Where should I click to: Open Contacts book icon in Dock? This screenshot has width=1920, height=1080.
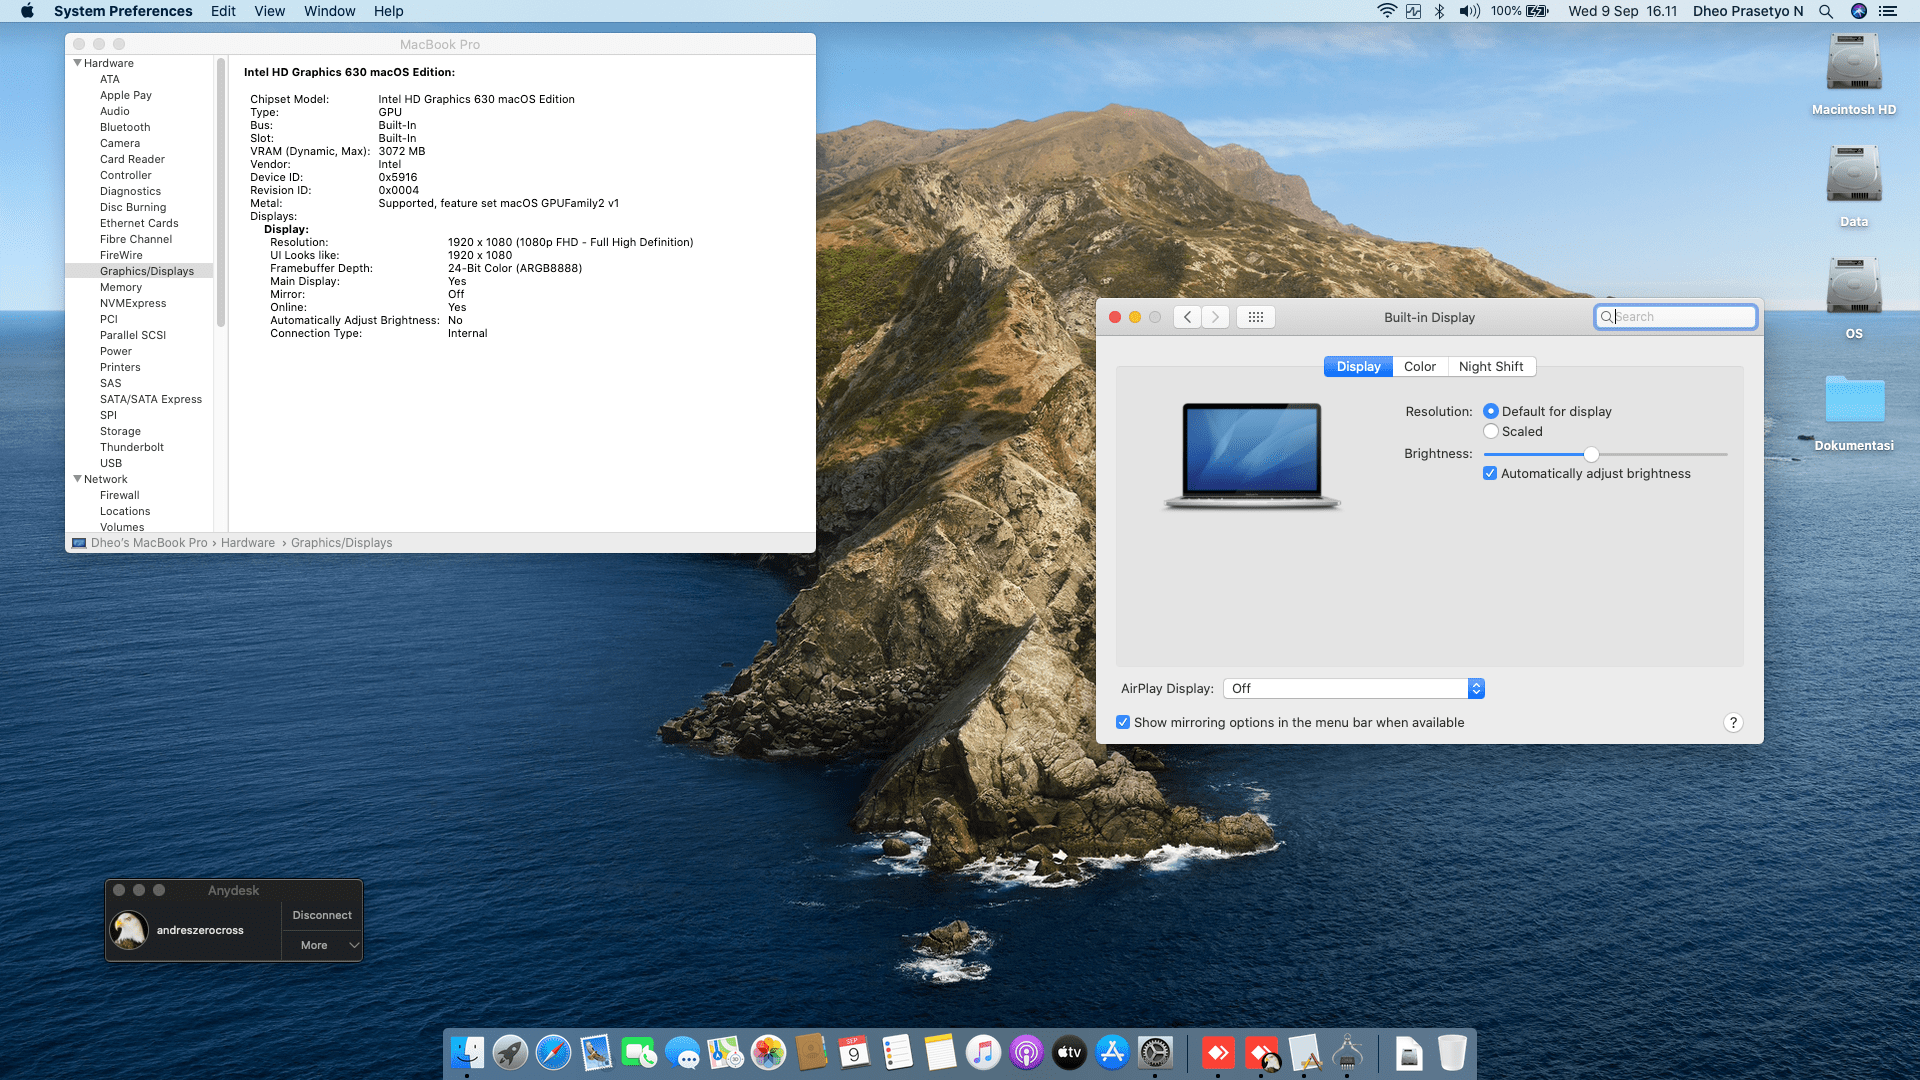pyautogui.click(x=811, y=1052)
